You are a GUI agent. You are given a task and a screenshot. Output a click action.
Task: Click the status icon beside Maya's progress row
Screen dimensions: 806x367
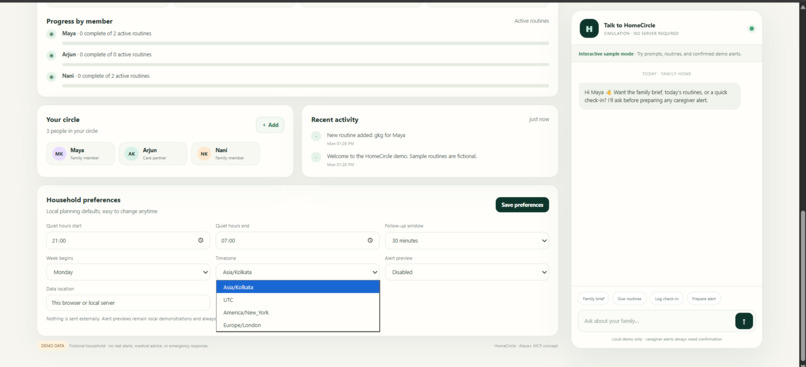point(51,34)
